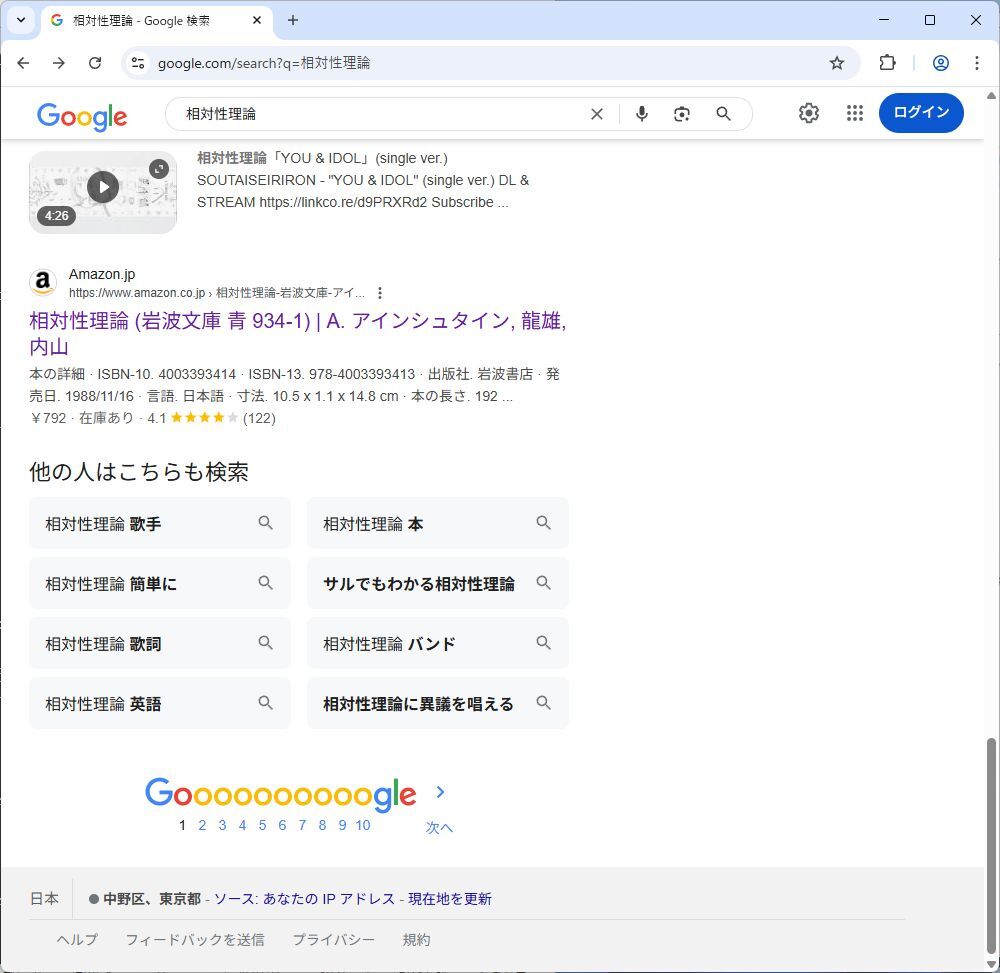Go to results page 3
This screenshot has height=973, width=1000.
click(x=222, y=825)
